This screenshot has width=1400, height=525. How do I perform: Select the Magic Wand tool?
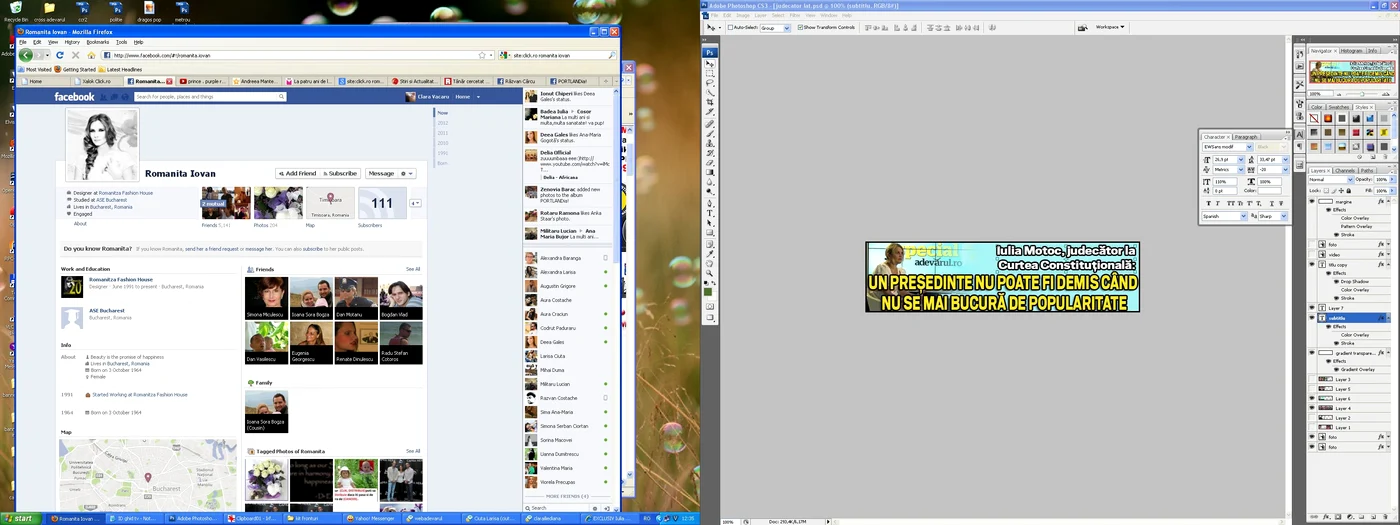(x=710, y=92)
